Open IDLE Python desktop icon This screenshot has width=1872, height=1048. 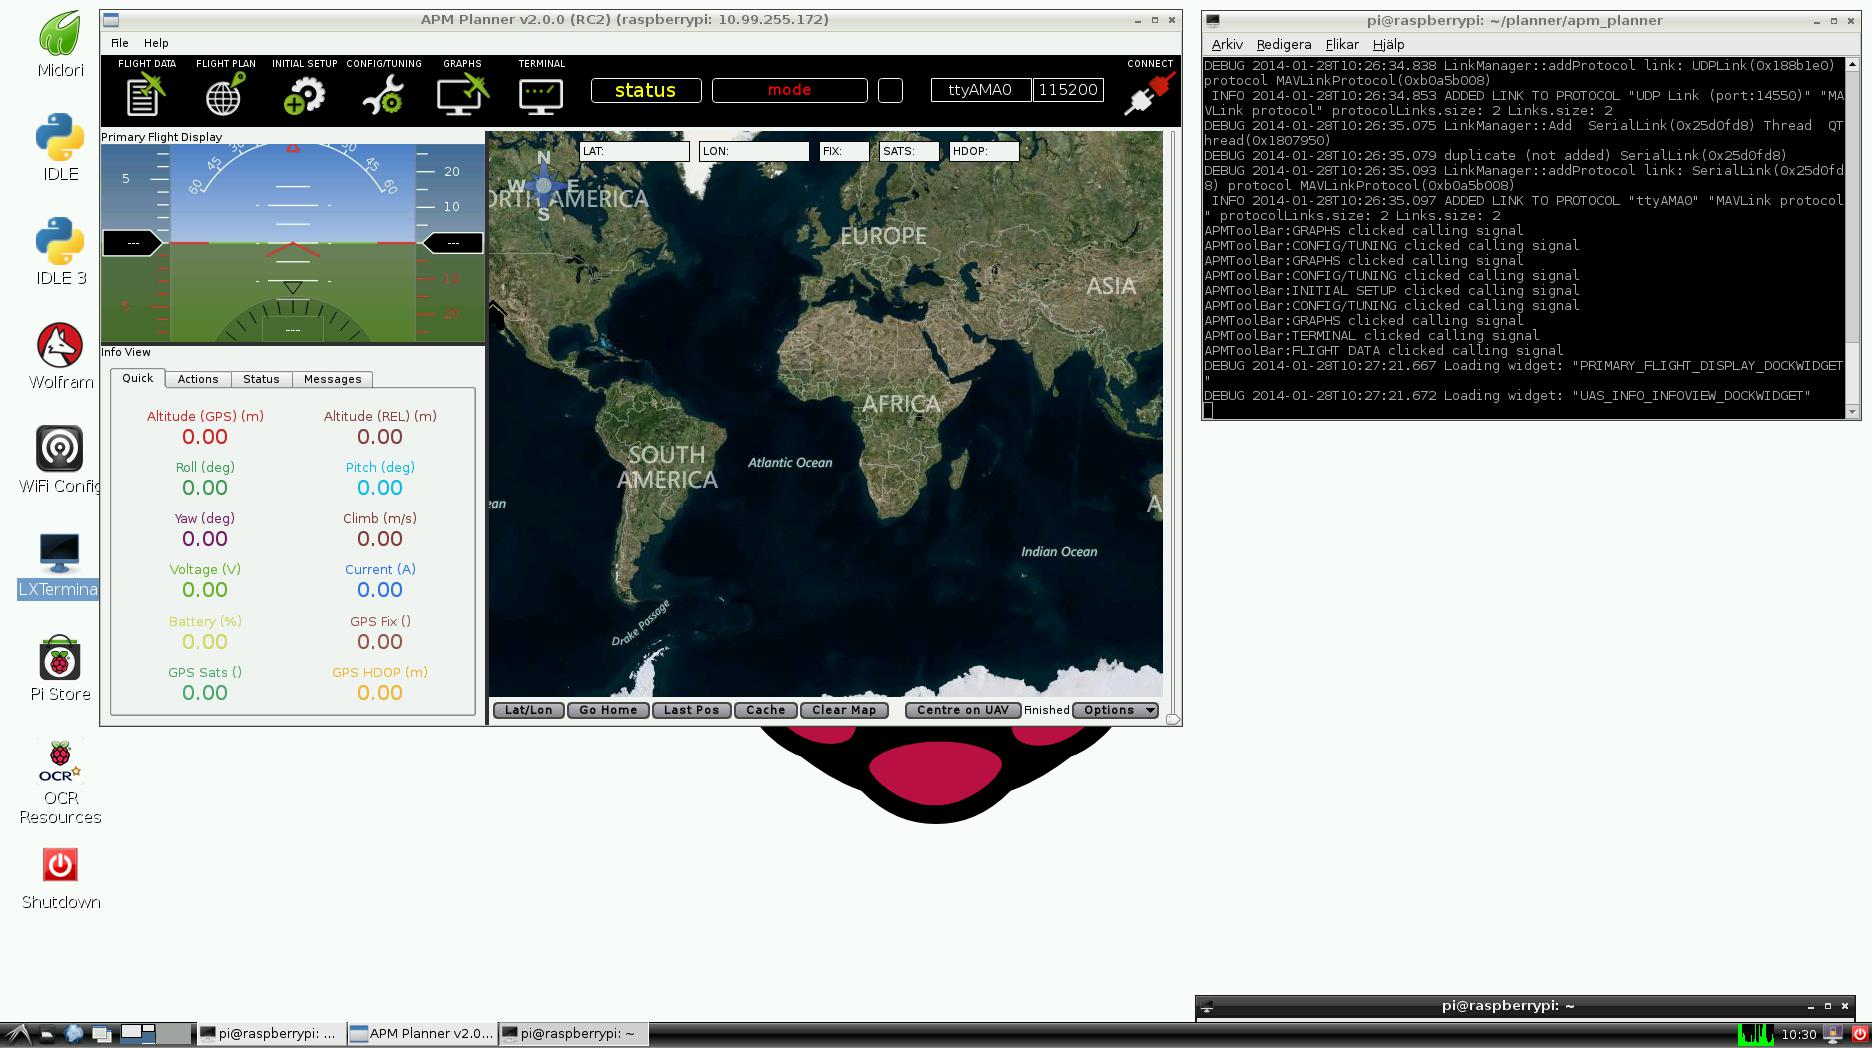click(60, 137)
